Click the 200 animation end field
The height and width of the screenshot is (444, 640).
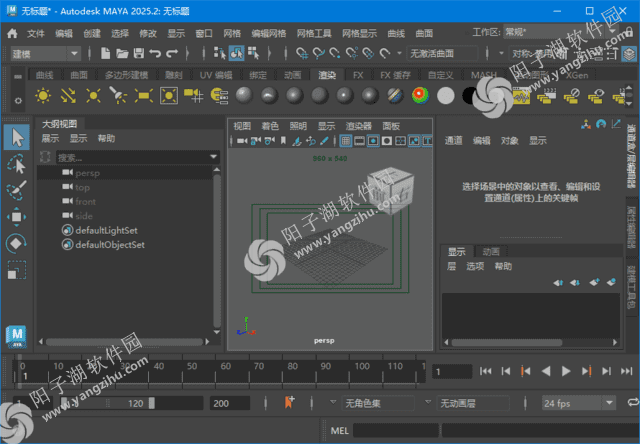point(230,404)
